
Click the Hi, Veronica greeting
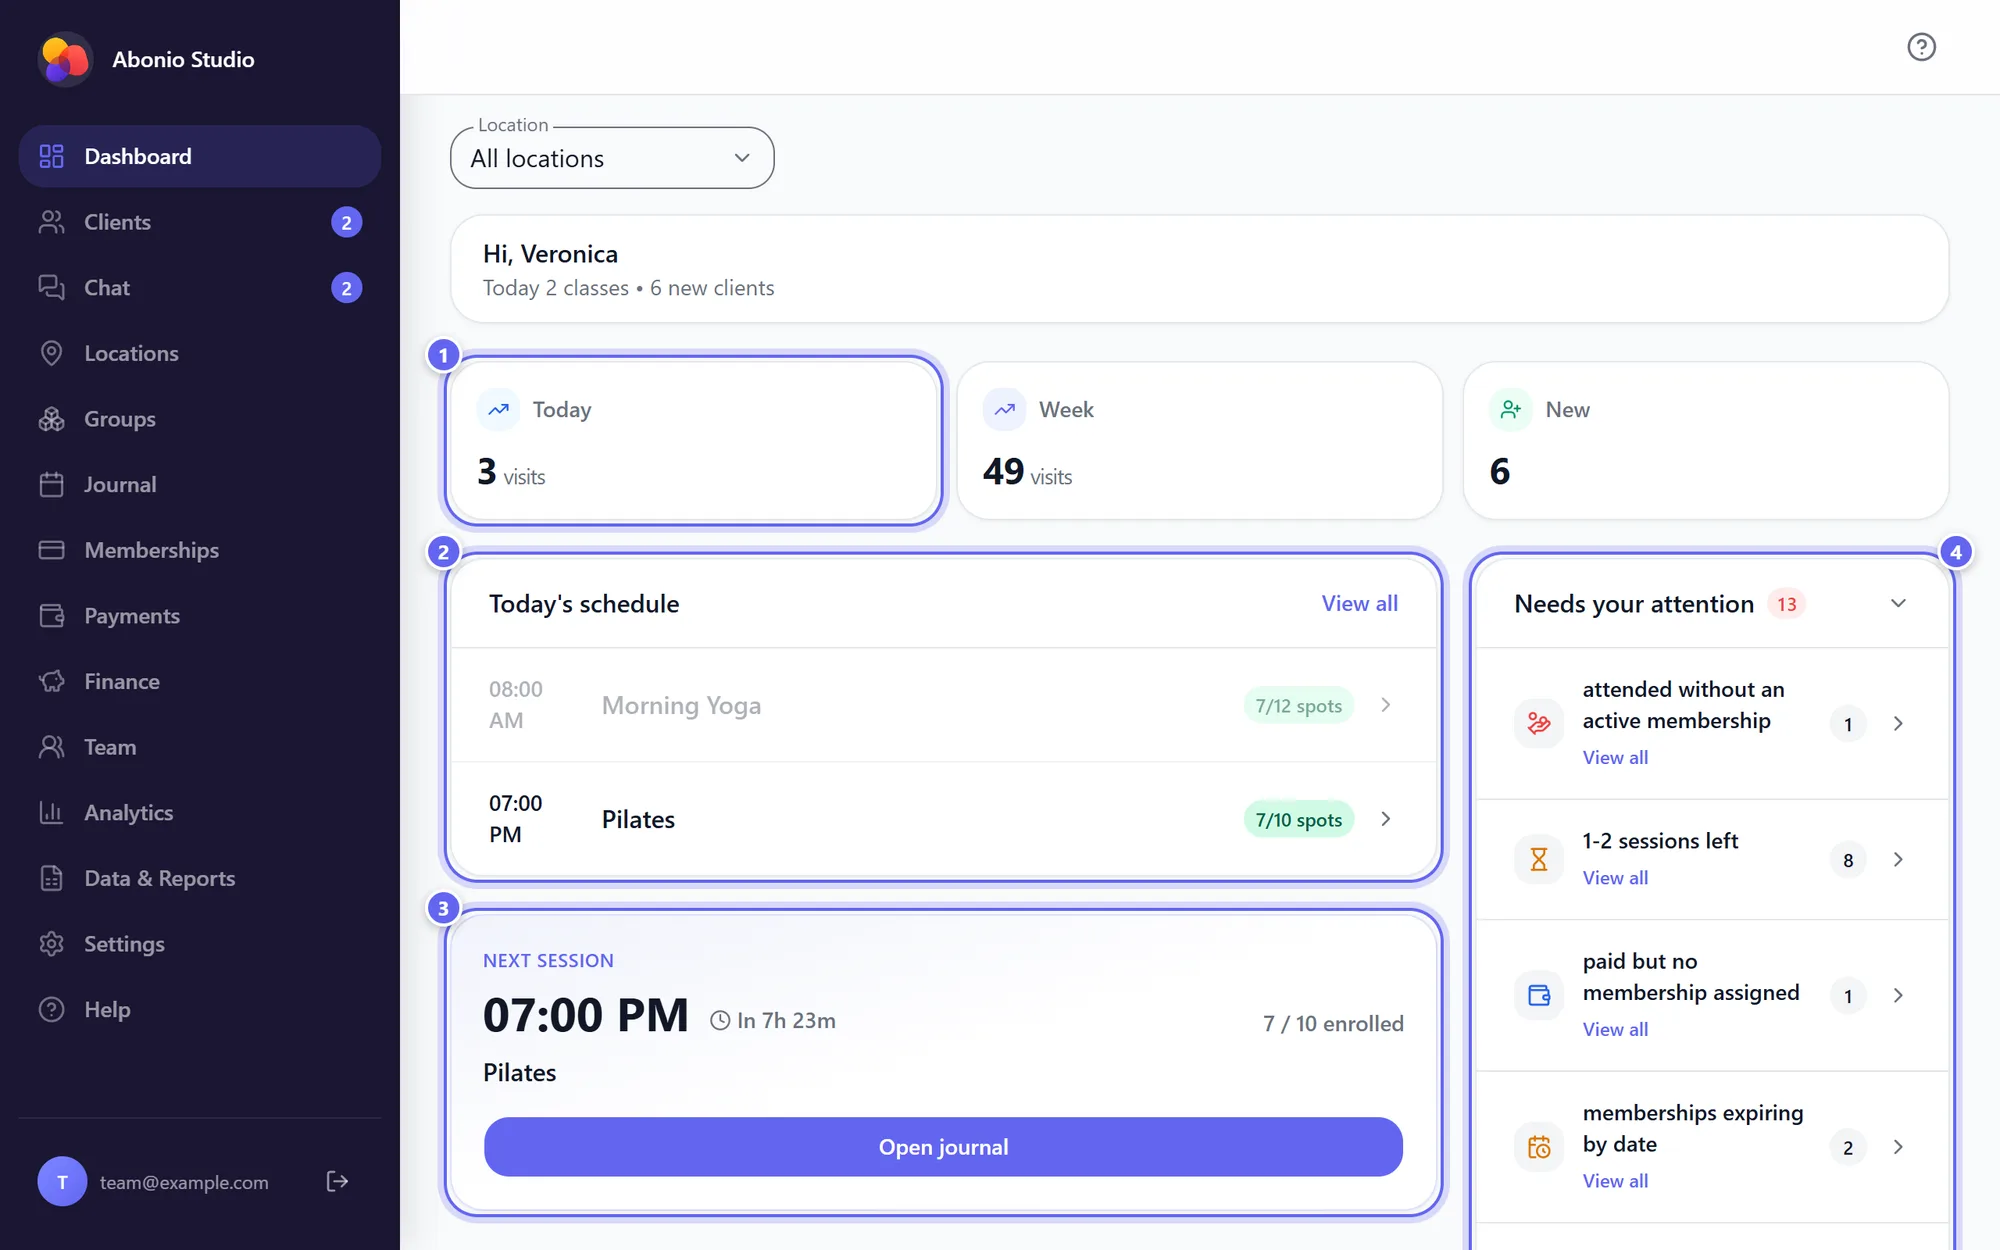coord(550,254)
